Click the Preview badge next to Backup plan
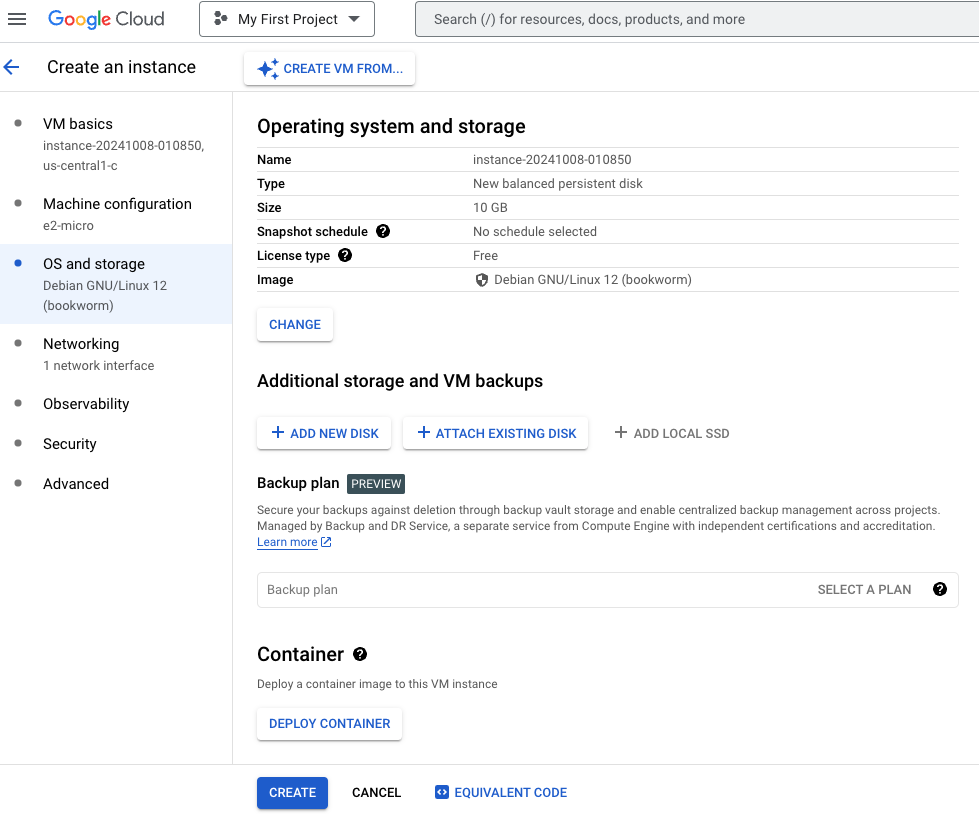The image size is (979, 814). tap(376, 484)
